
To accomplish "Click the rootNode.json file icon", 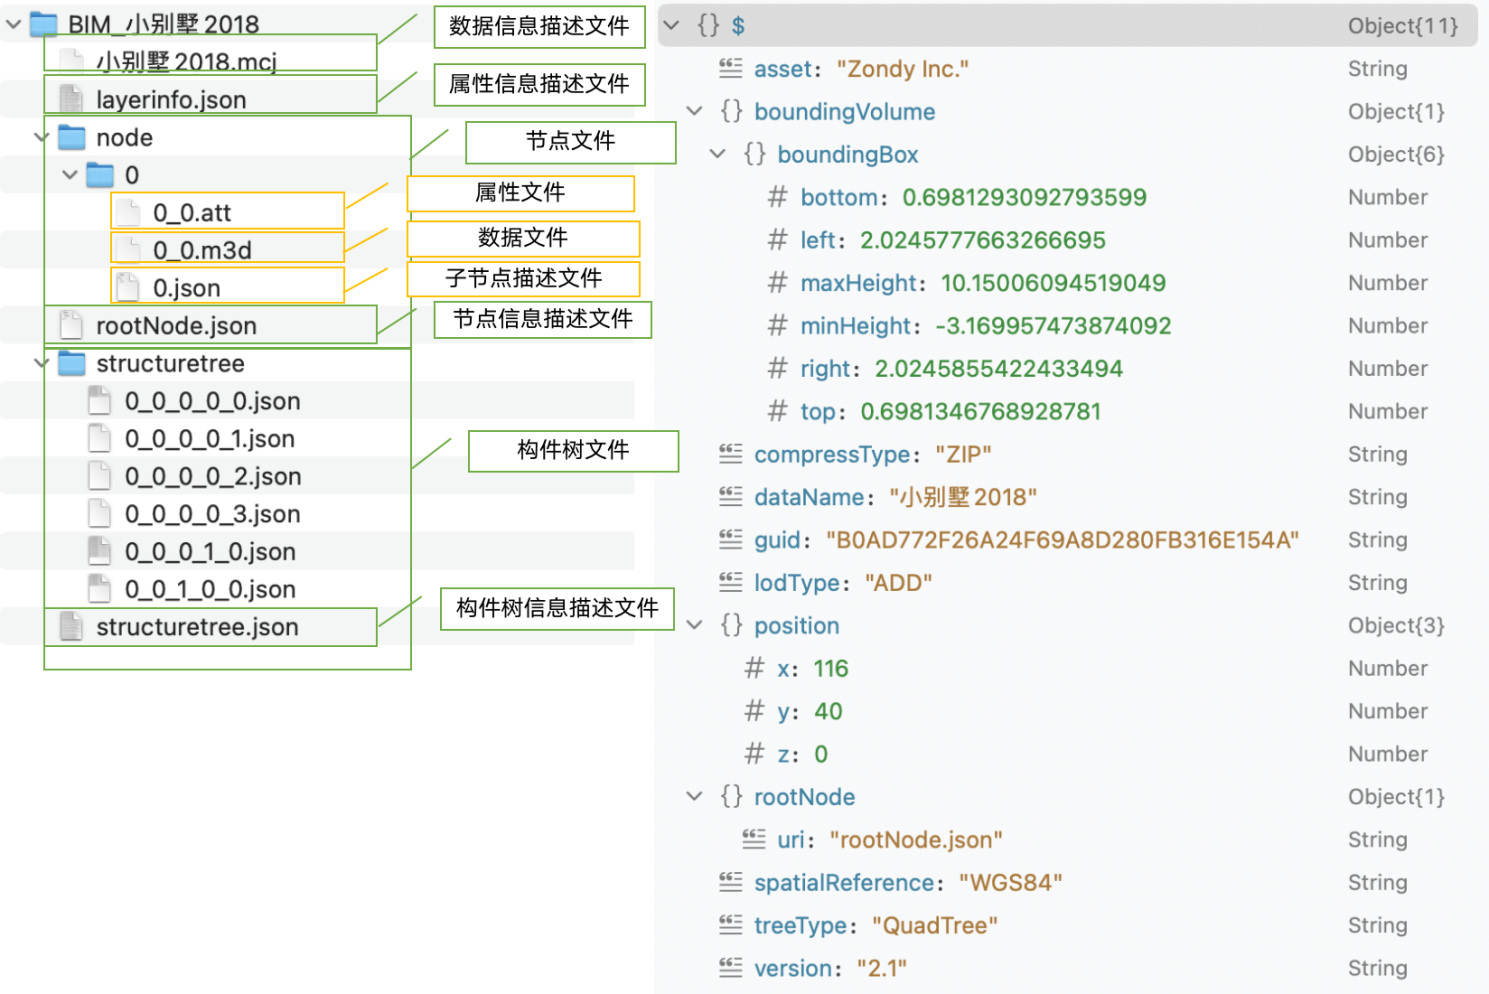I will tap(71, 325).
